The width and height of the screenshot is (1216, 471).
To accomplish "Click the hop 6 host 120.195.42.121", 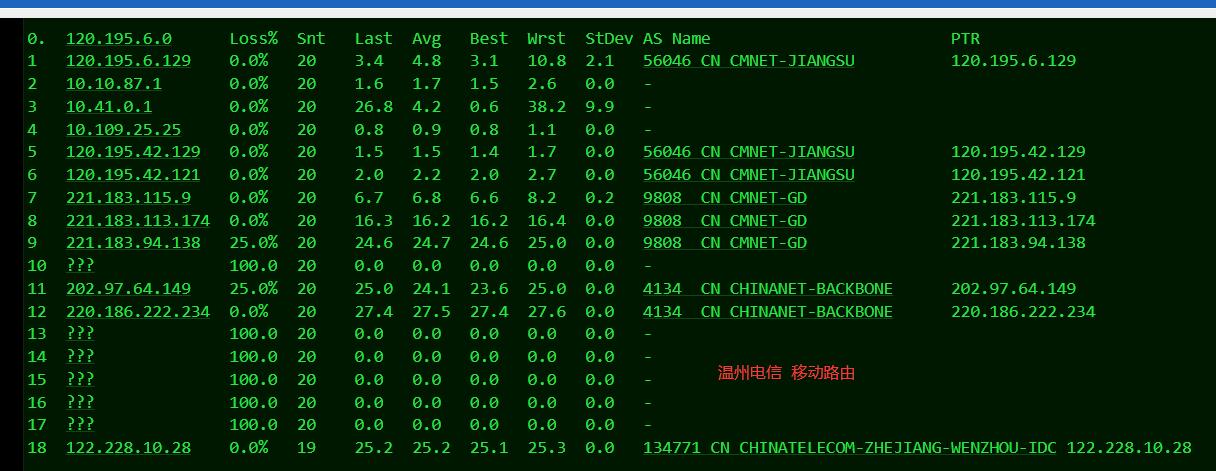I will 133,174.
